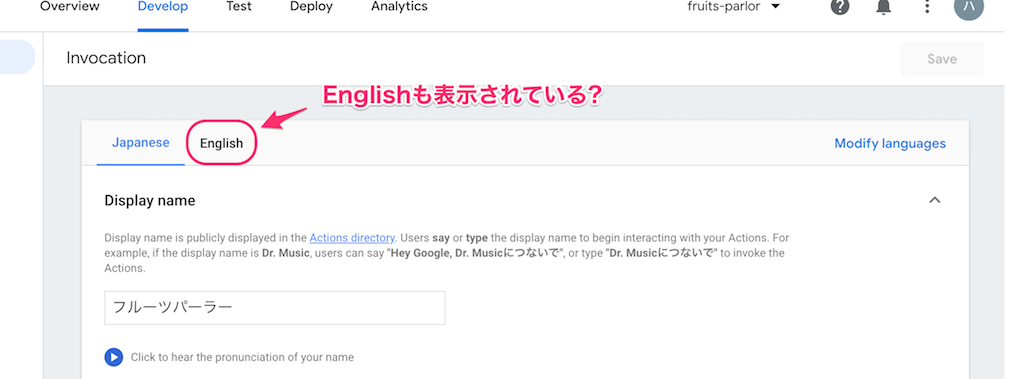Open the Analytics tab

pyautogui.click(x=399, y=7)
